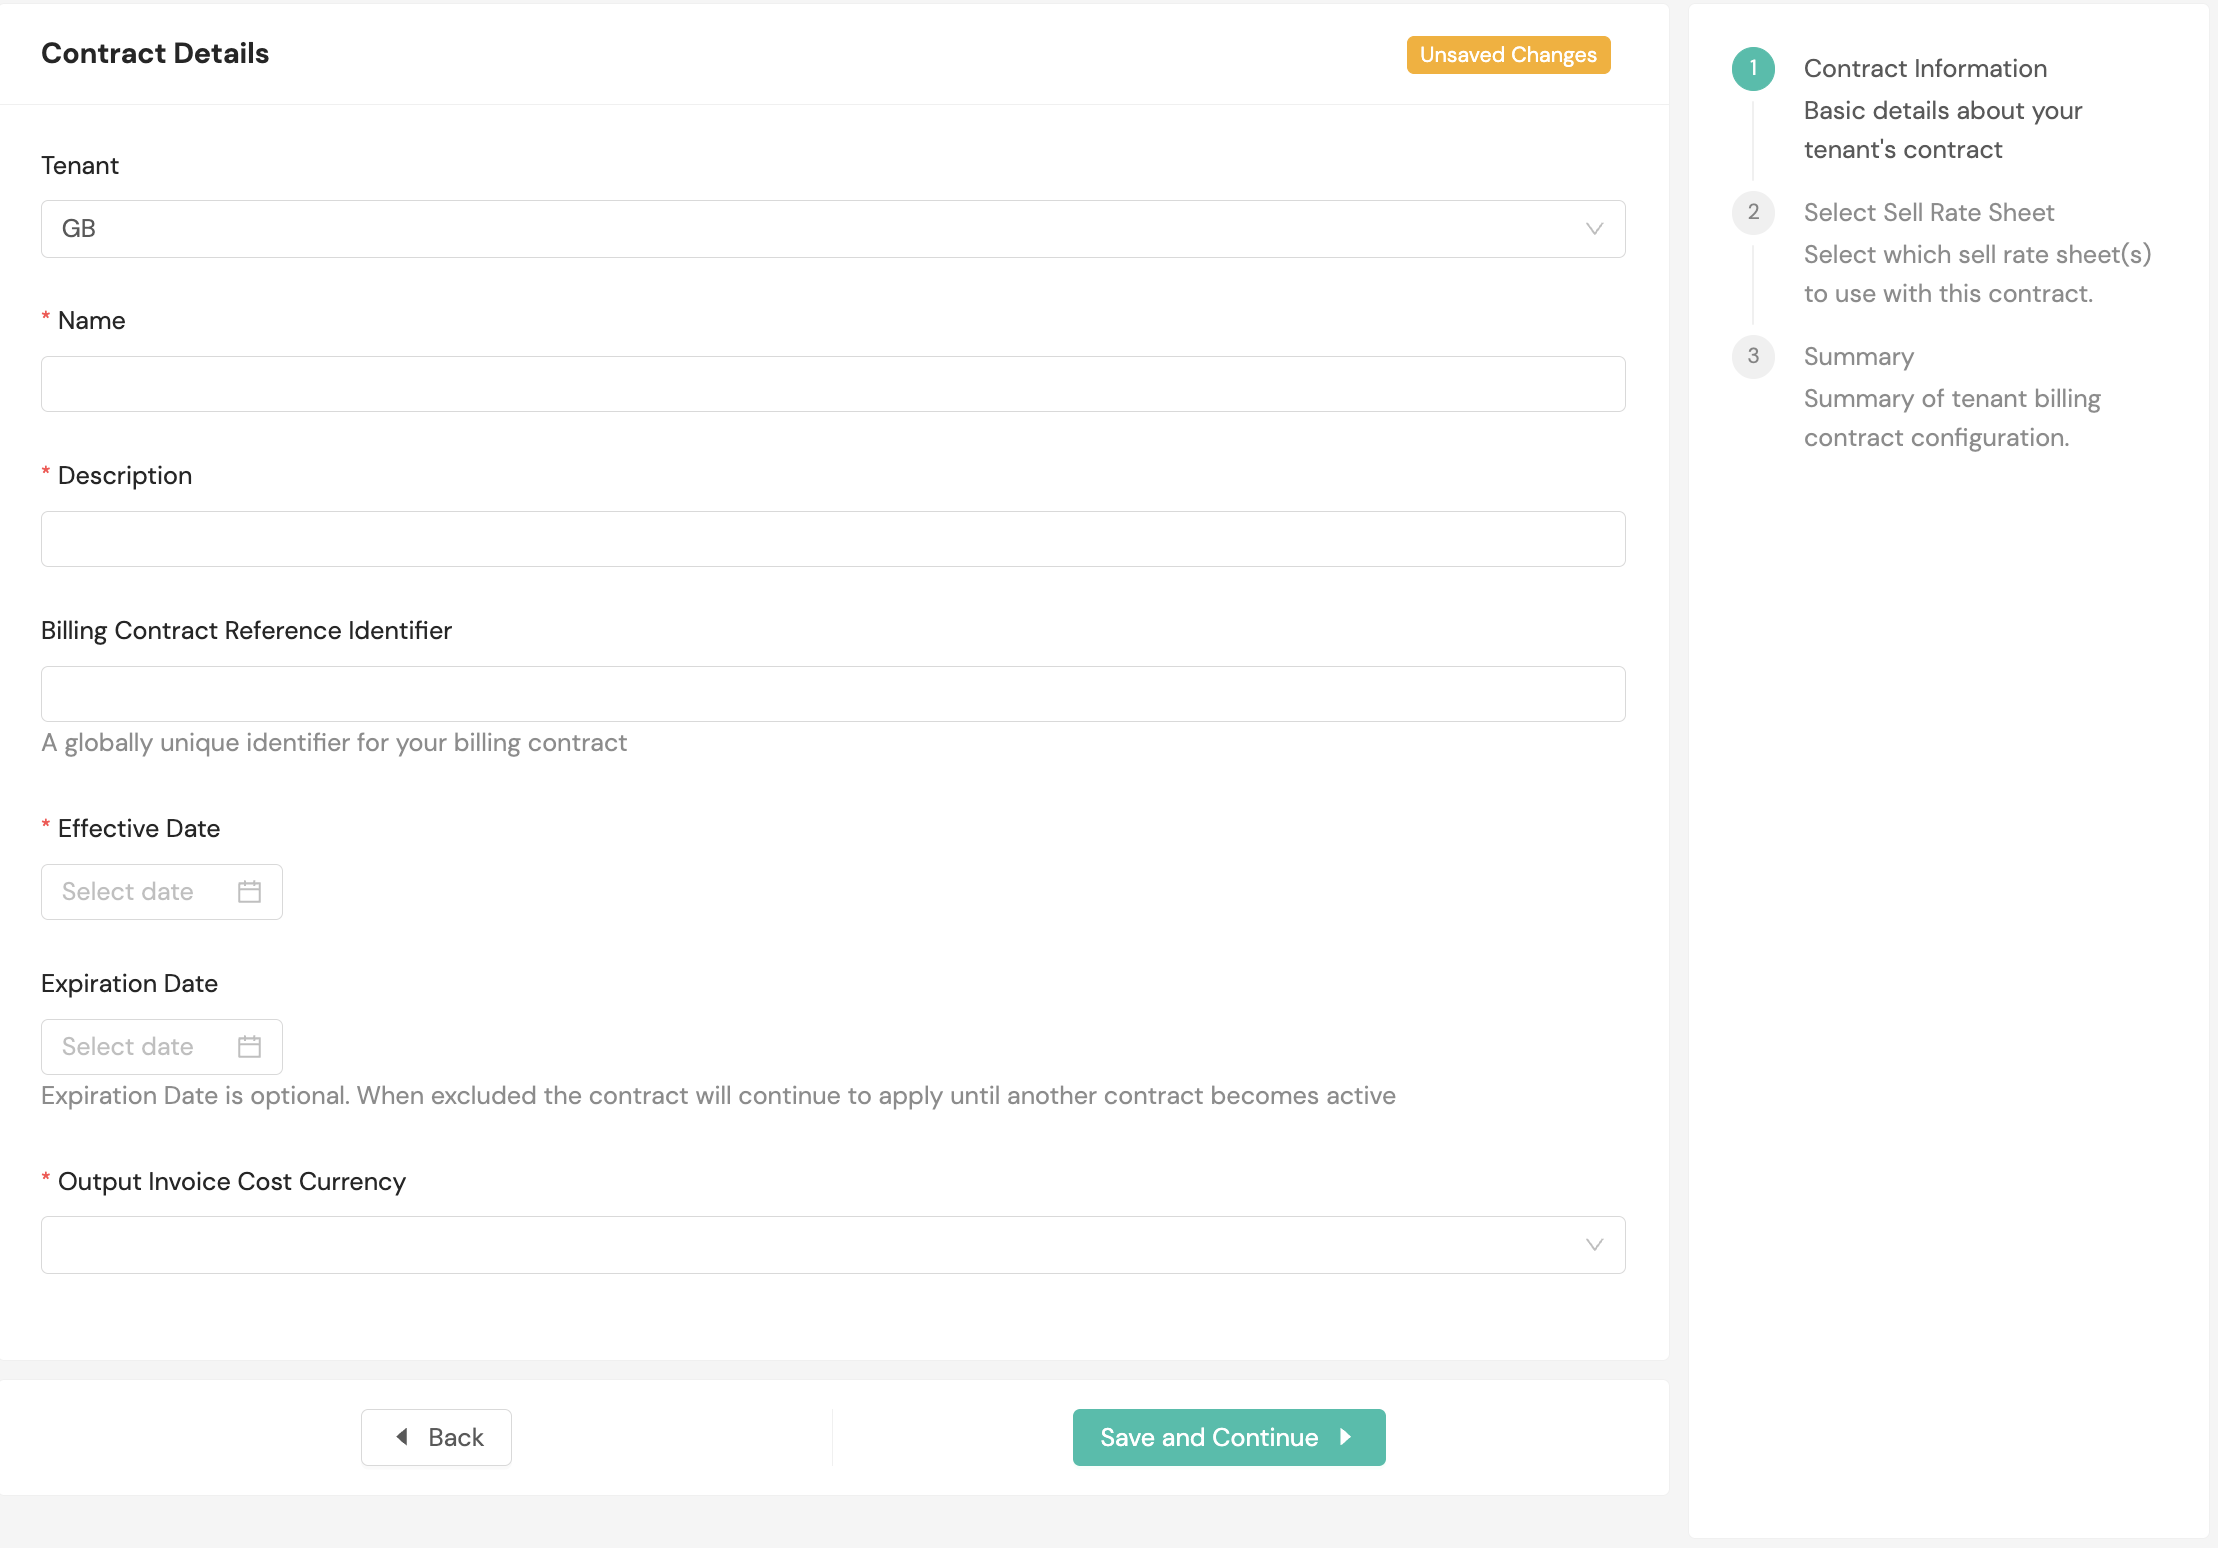Viewport: 2218px width, 1548px height.
Task: Focus Billing Contract Reference Identifier field
Action: click(x=832, y=694)
